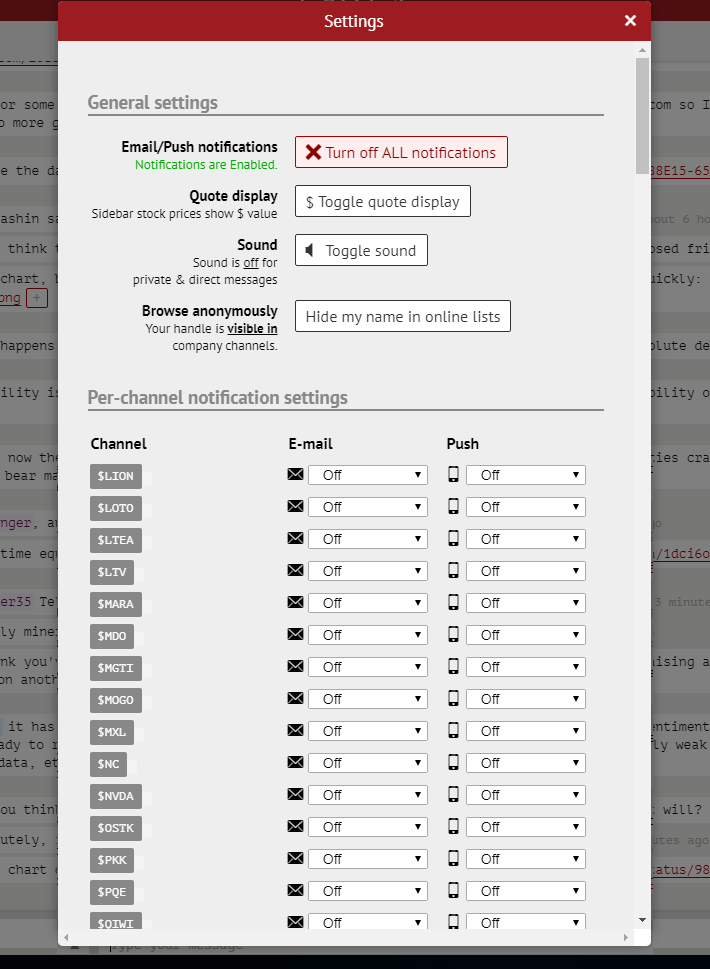Click the $PKK channel tag

pos(112,860)
